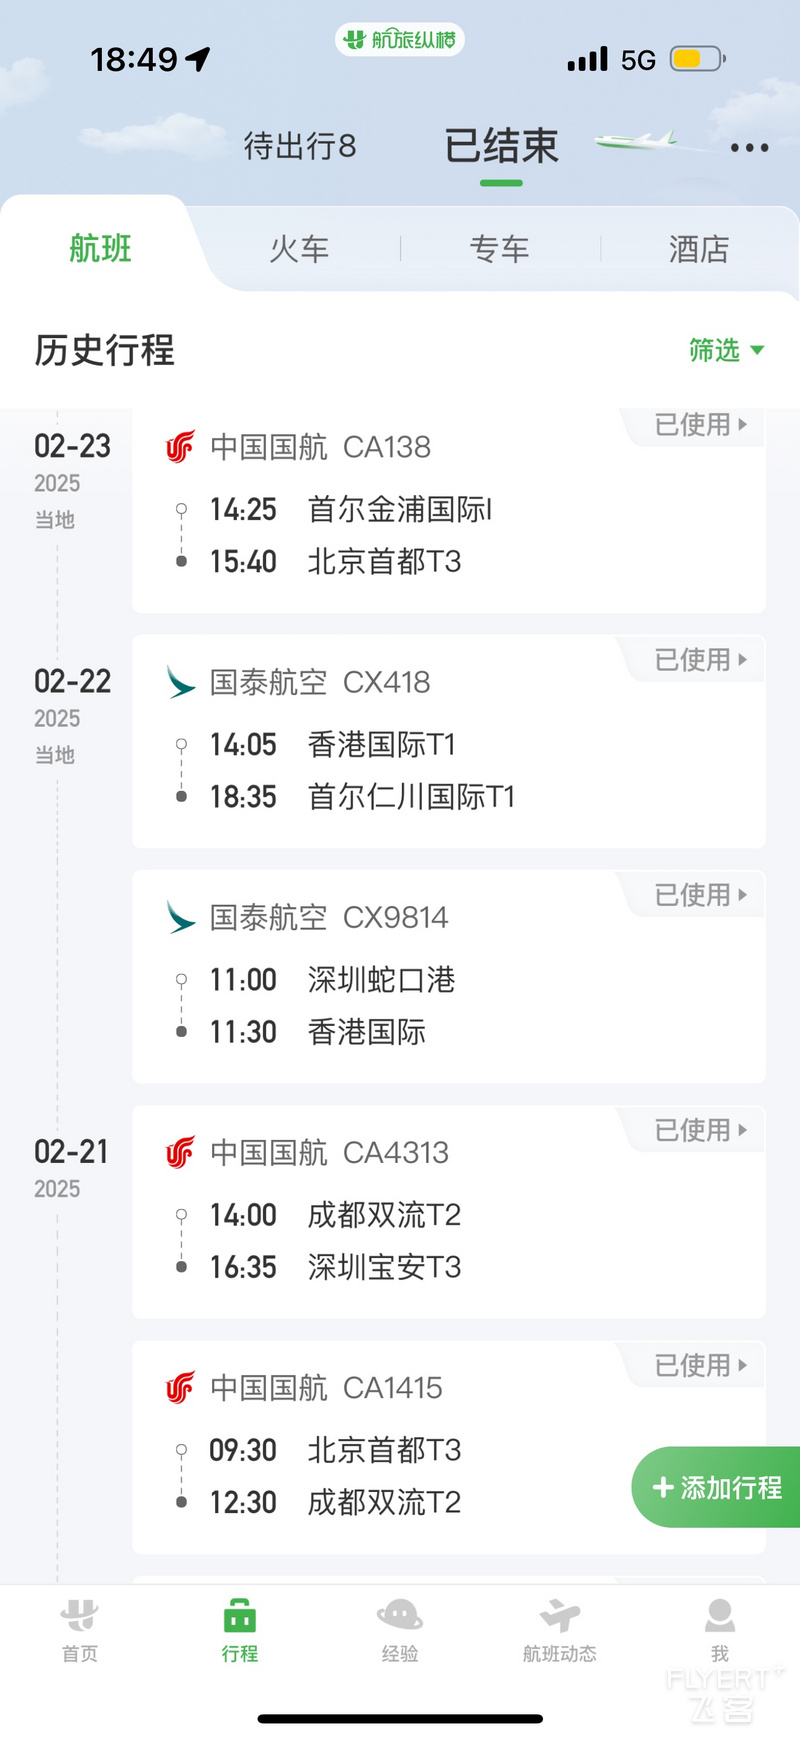The image size is (800, 1738).
Task: Select the 酒店 tab
Action: click(699, 249)
